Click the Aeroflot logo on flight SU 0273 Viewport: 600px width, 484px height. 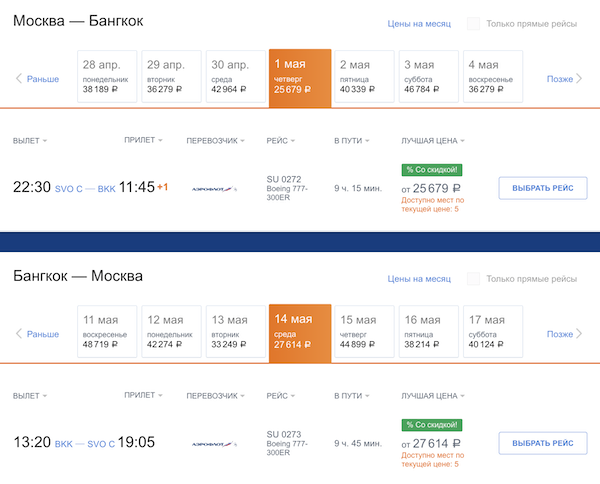point(214,442)
